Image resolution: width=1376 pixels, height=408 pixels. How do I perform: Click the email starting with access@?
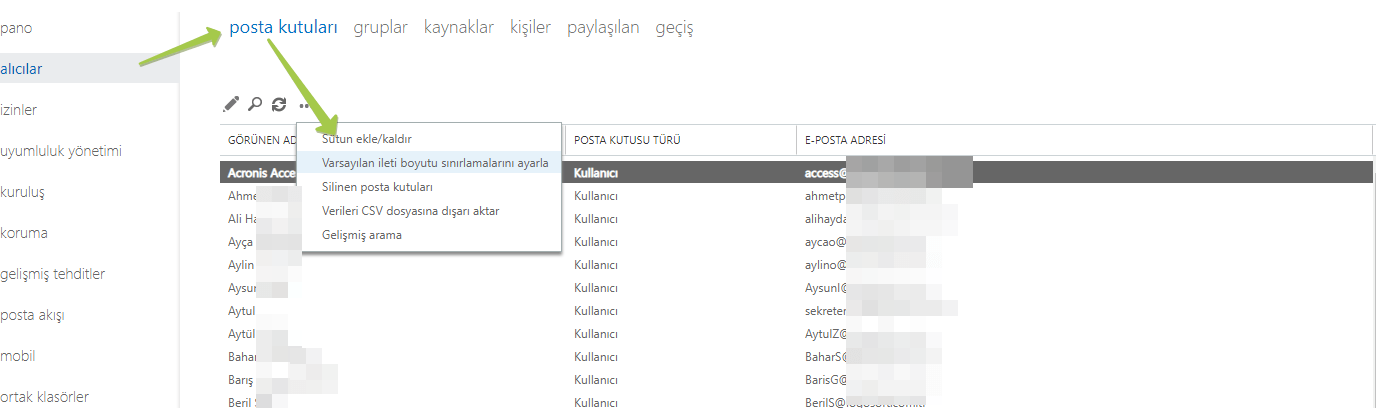[x=826, y=172]
